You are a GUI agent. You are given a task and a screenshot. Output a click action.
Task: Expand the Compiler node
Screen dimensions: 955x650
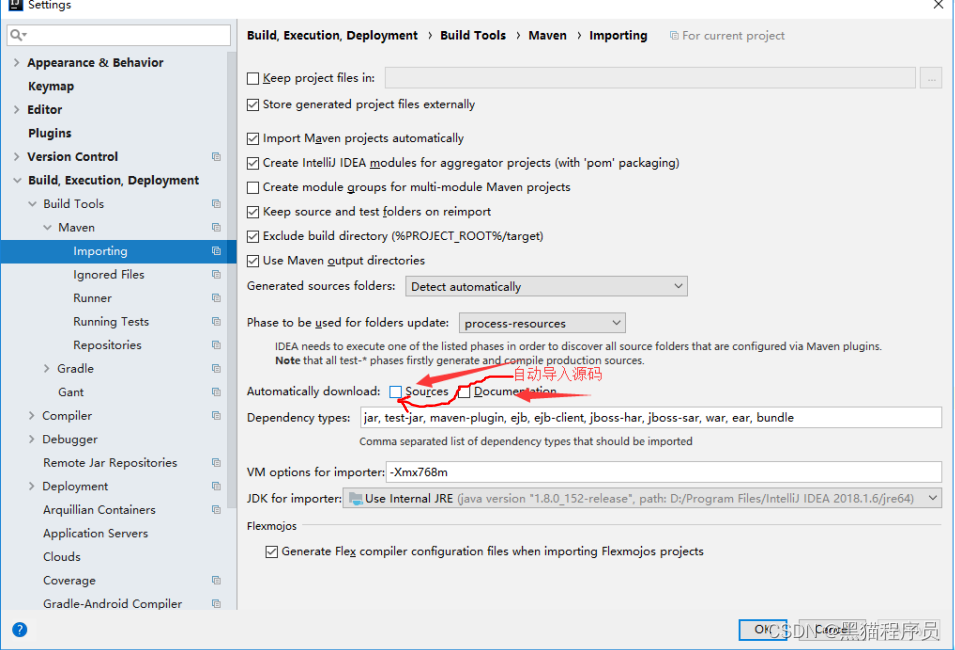coord(32,415)
